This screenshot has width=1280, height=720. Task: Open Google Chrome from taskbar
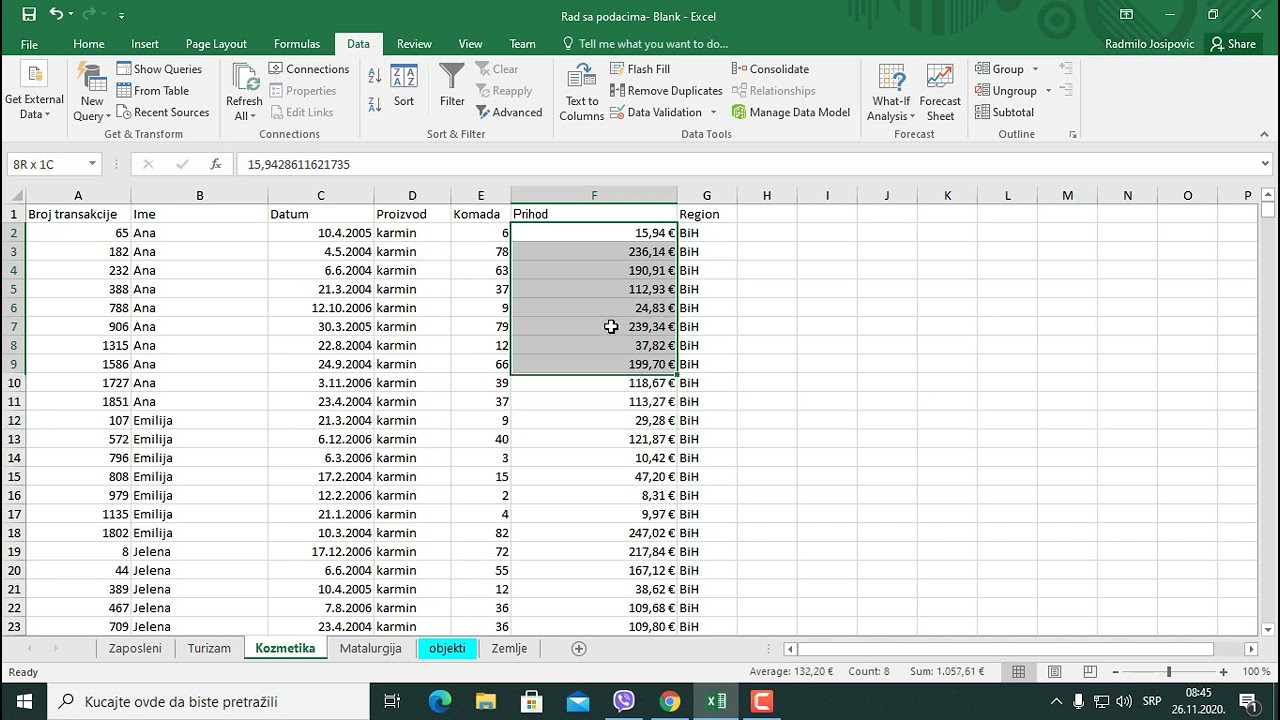coord(670,701)
